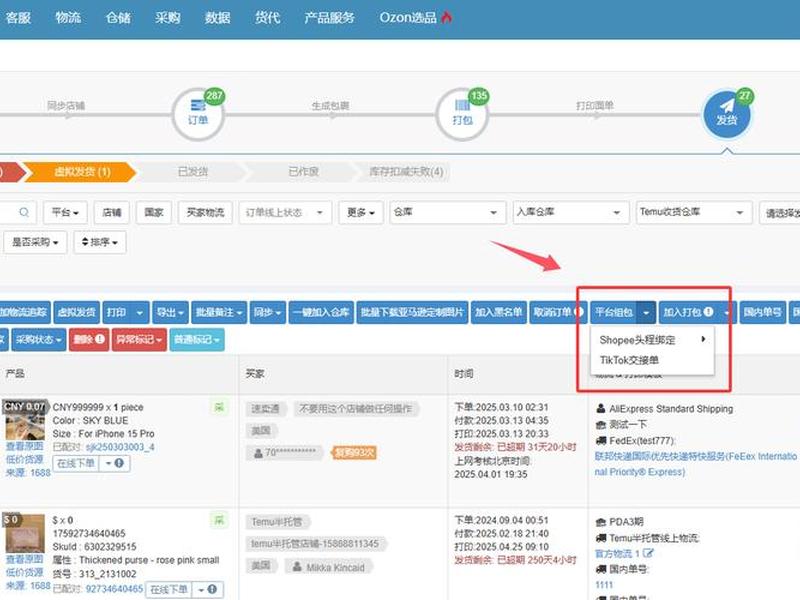Screen dimensions: 800x600
Task: Click the 店铺 filter button
Action: point(112,212)
